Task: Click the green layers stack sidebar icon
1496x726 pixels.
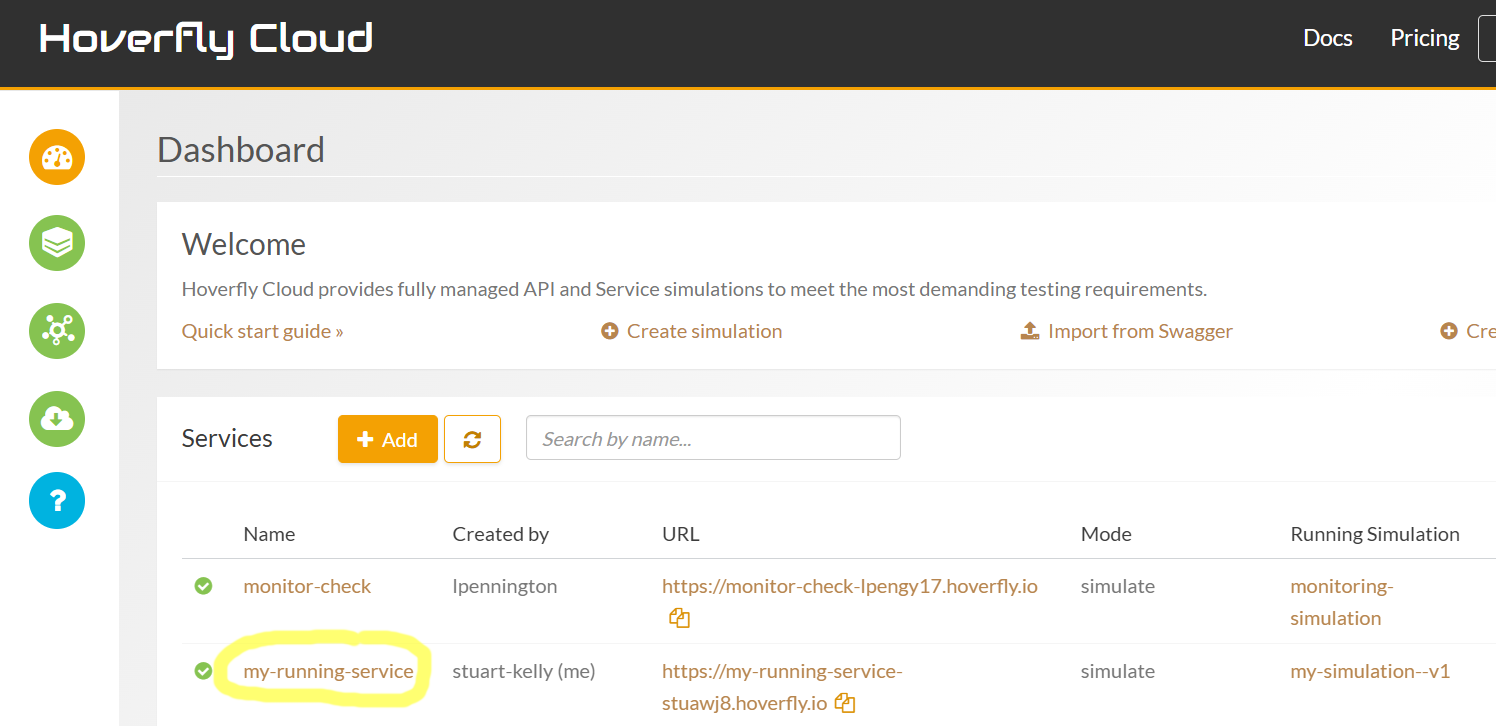Action: click(57, 243)
